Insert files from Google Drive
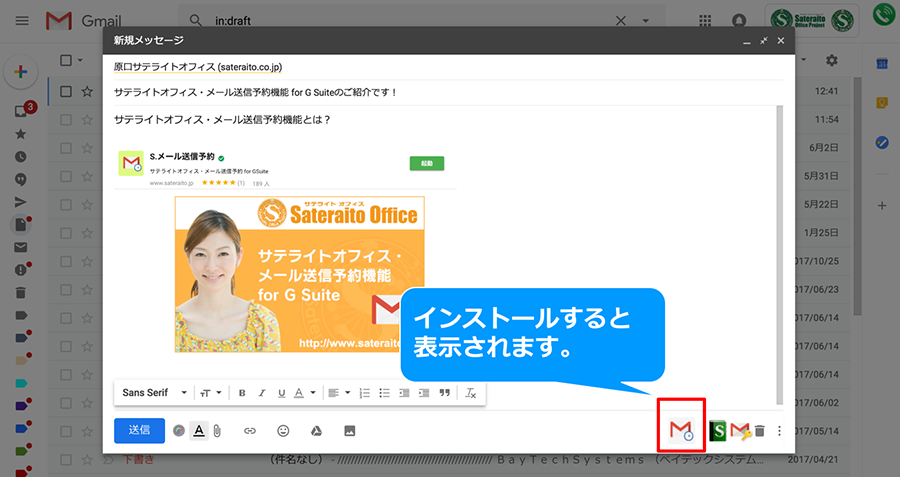Image resolution: width=900 pixels, height=477 pixels. point(316,431)
